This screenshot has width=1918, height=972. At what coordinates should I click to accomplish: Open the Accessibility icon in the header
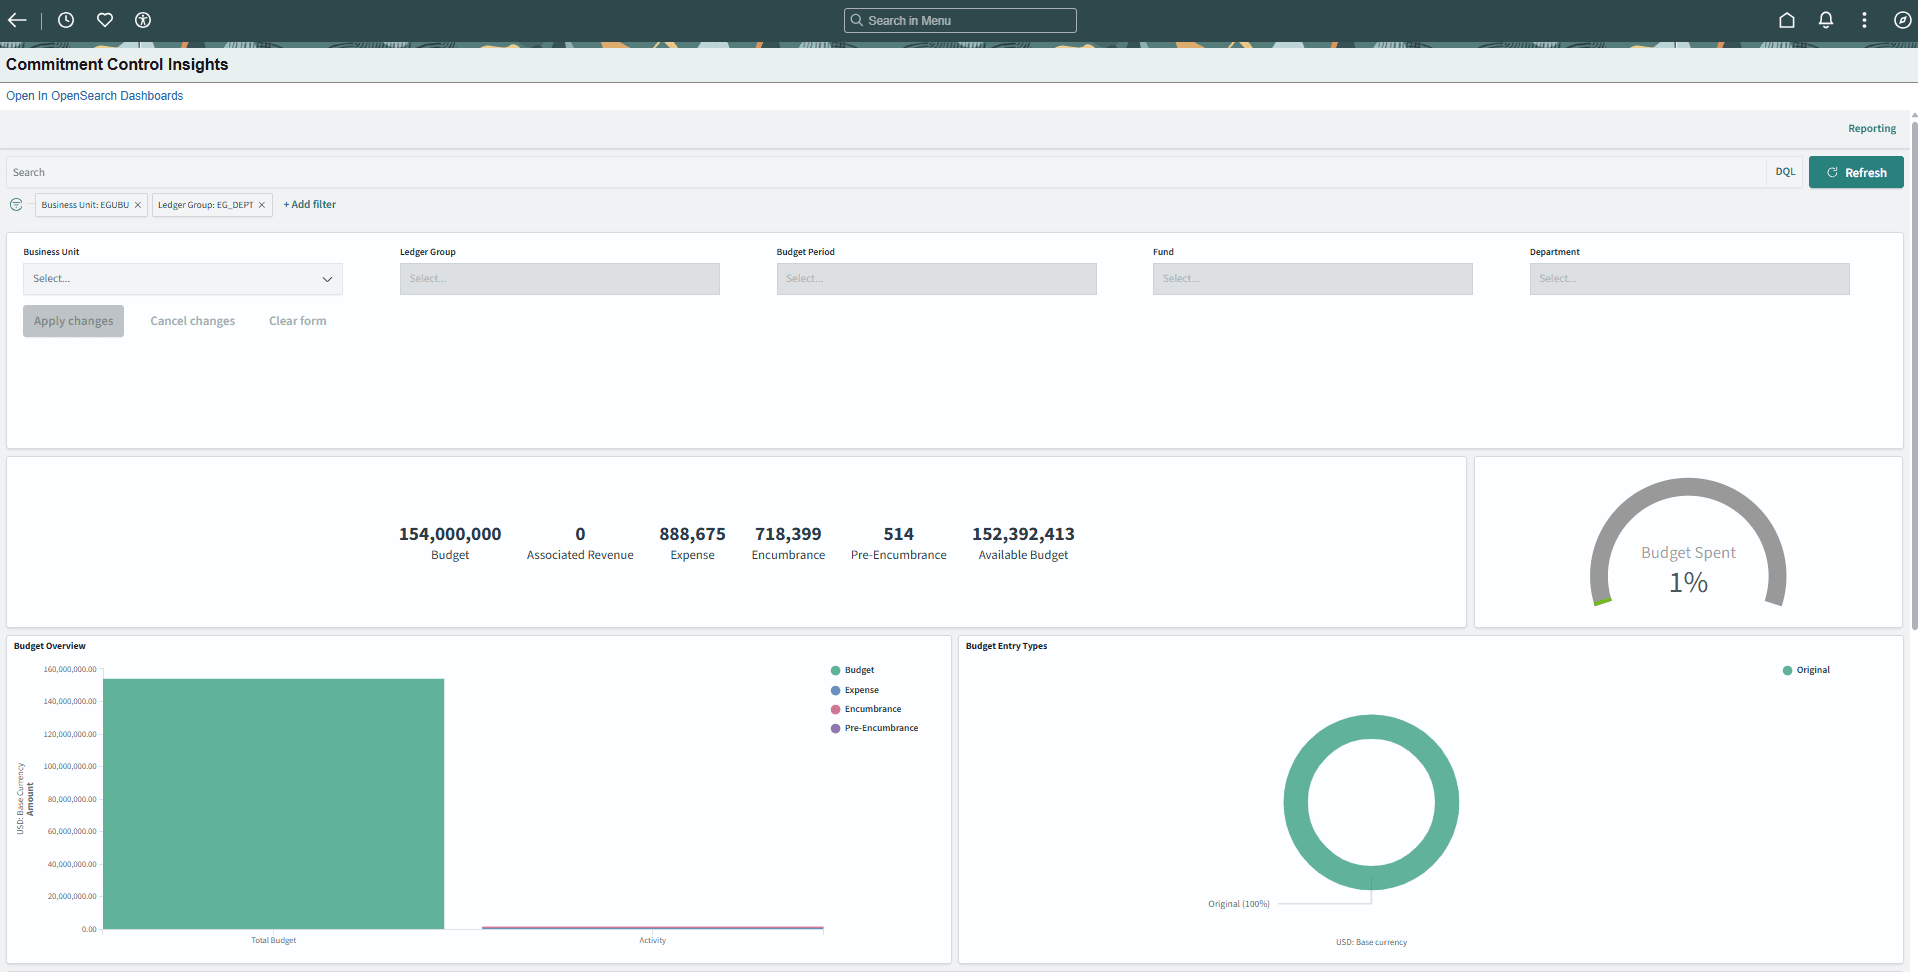[143, 20]
